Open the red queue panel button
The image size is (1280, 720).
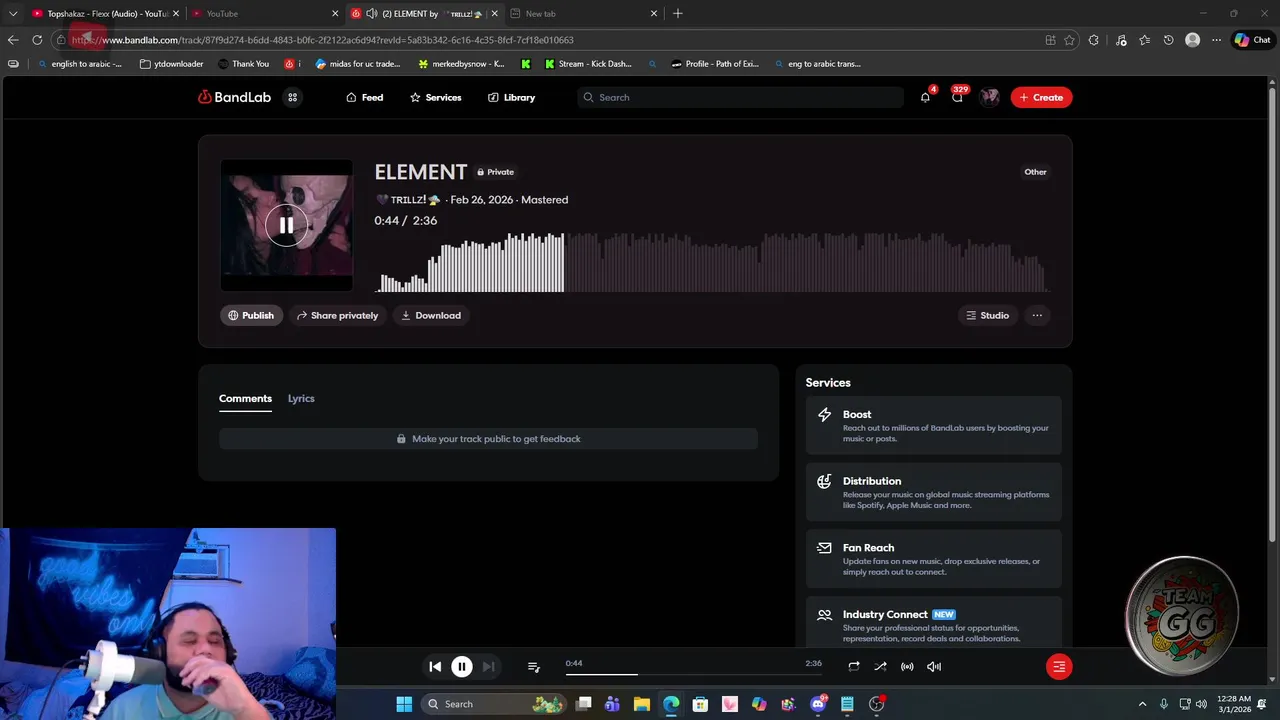coord(1059,666)
